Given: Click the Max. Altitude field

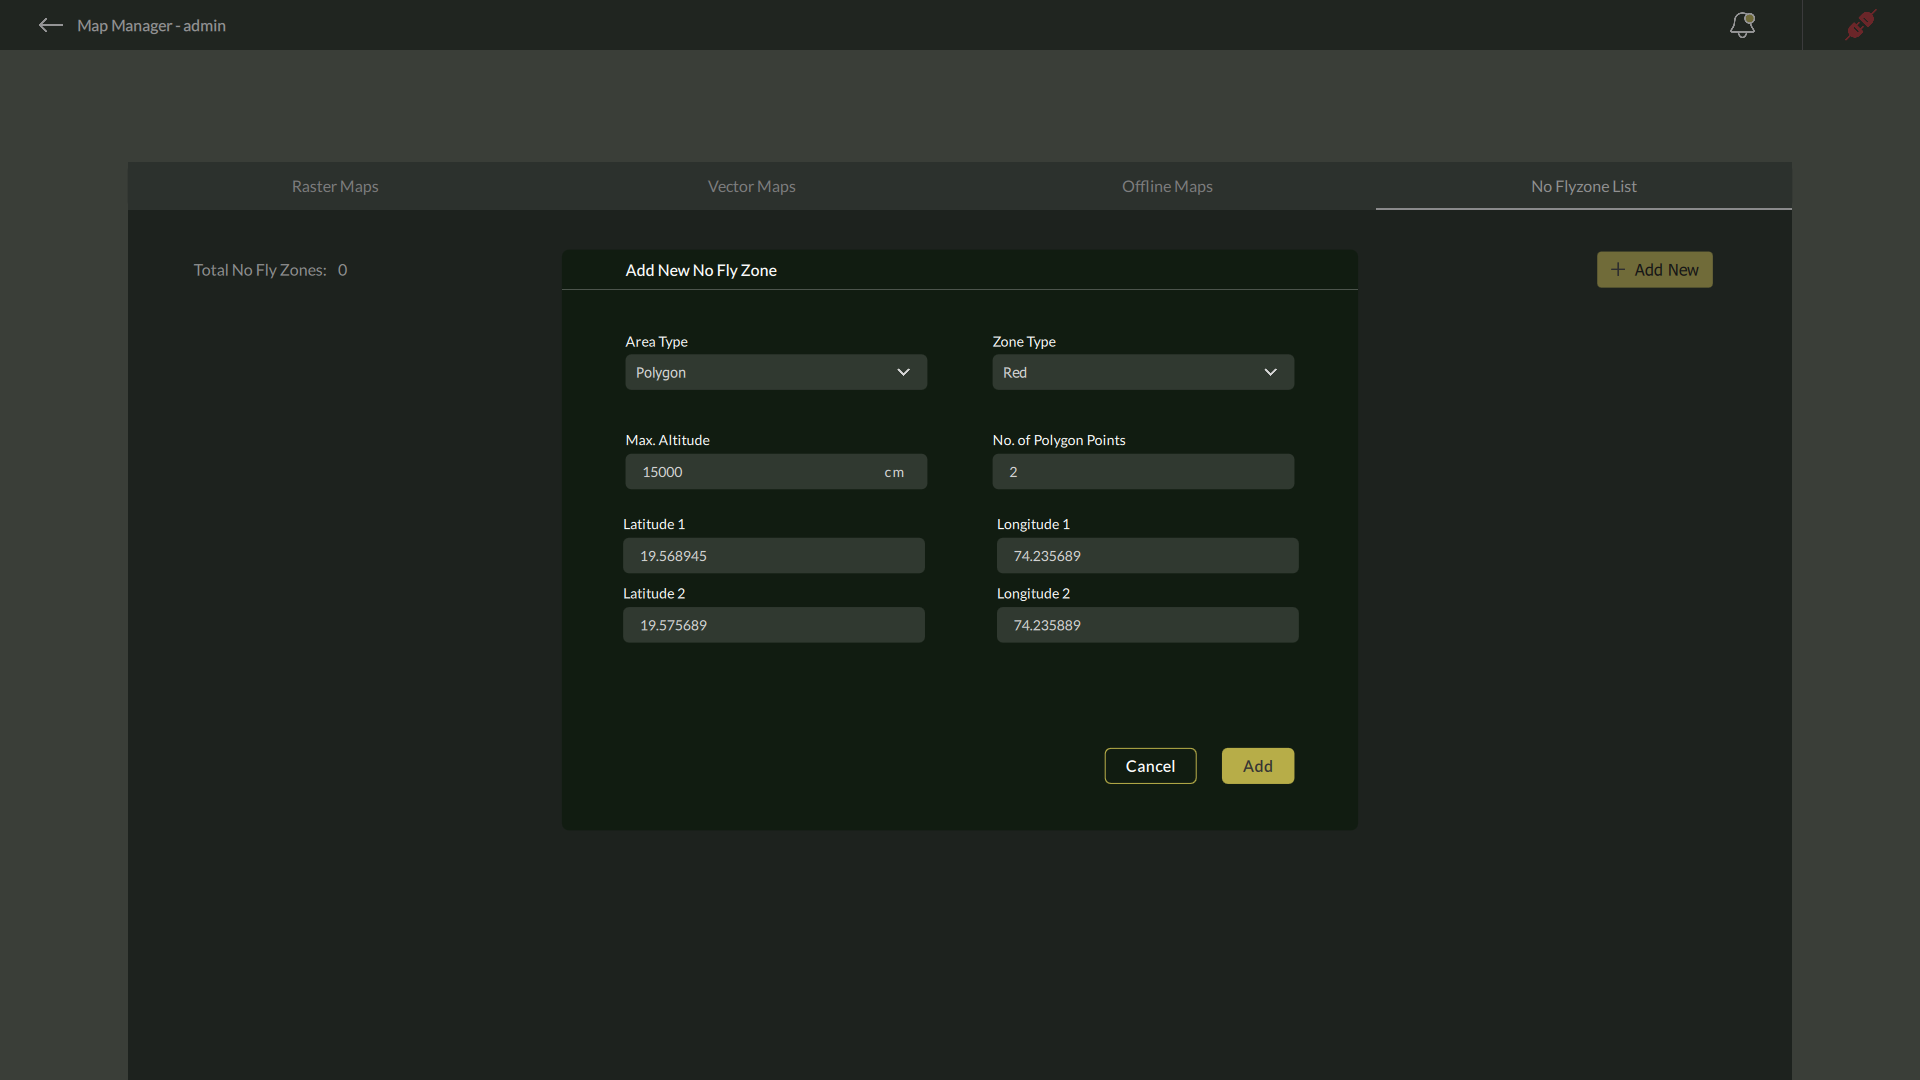Looking at the screenshot, I should pos(776,472).
